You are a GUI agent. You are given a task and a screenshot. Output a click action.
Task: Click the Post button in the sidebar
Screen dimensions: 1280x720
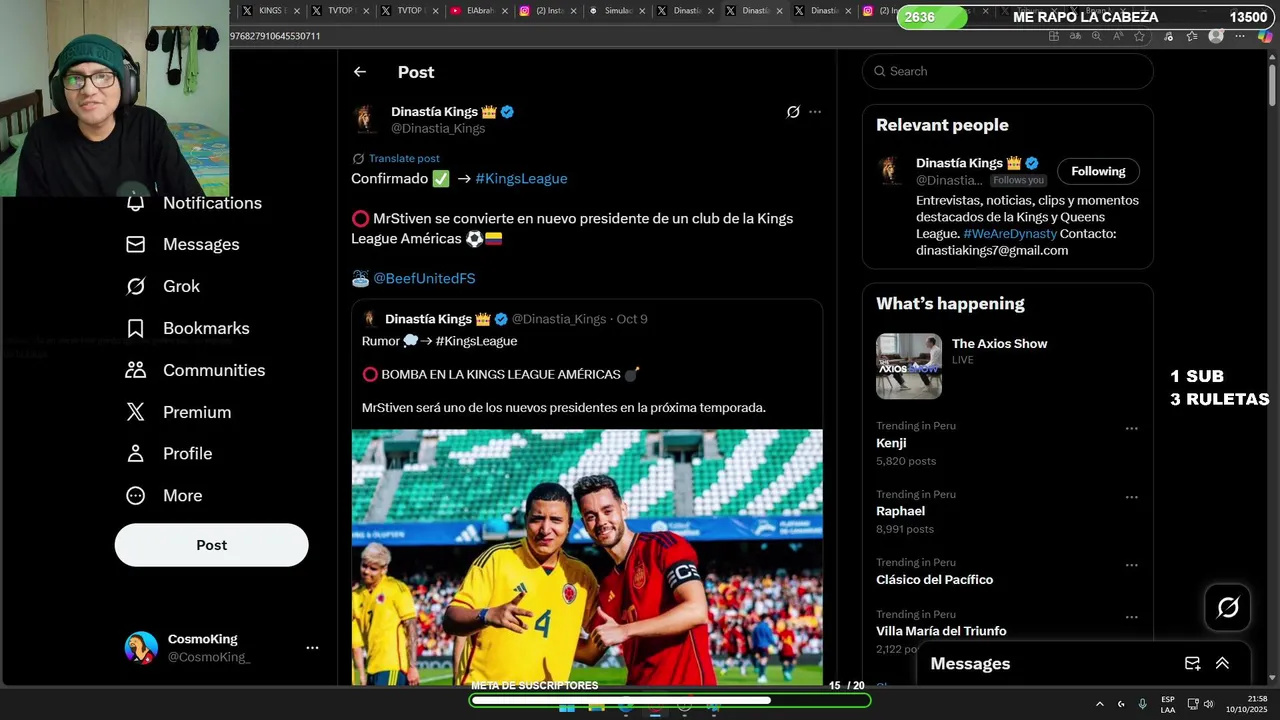(x=211, y=545)
